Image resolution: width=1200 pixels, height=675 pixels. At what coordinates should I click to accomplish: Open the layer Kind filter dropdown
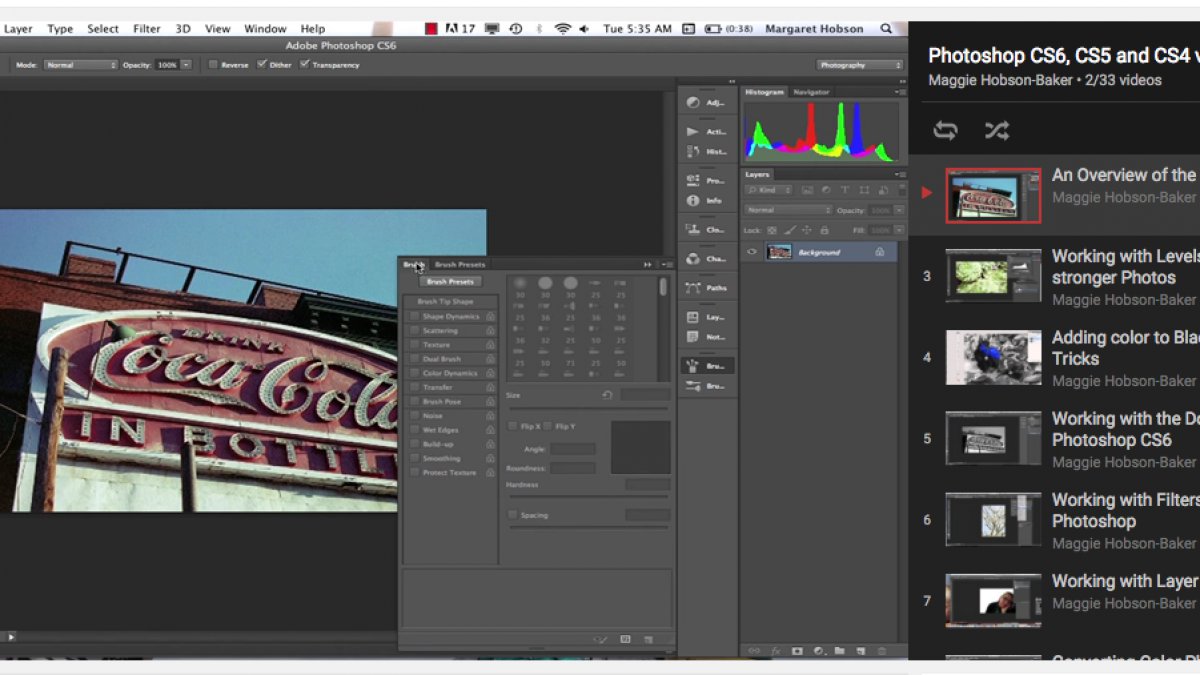click(770, 190)
